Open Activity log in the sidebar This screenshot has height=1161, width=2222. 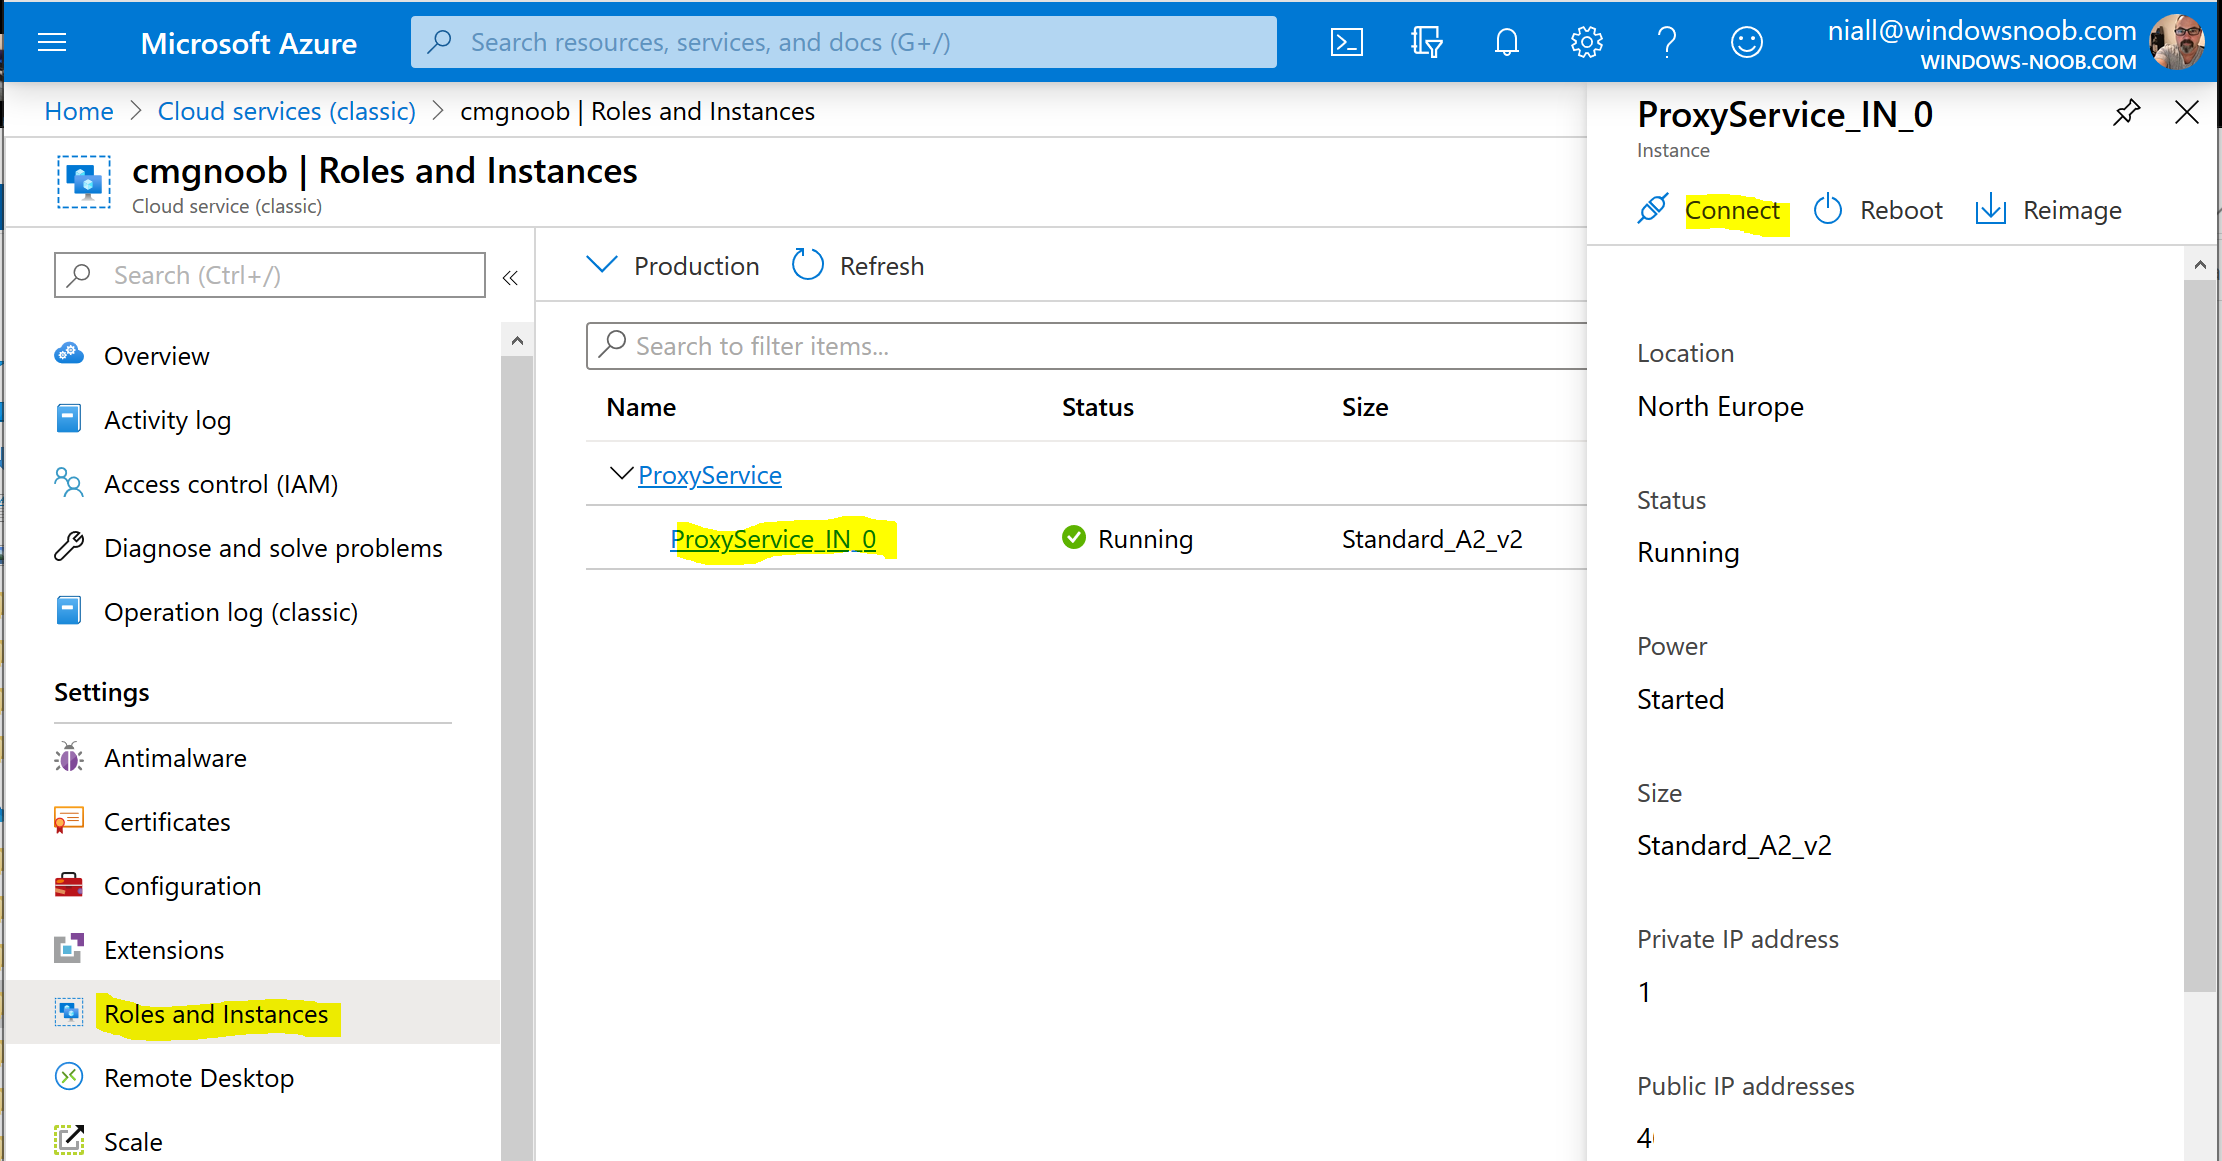(168, 420)
